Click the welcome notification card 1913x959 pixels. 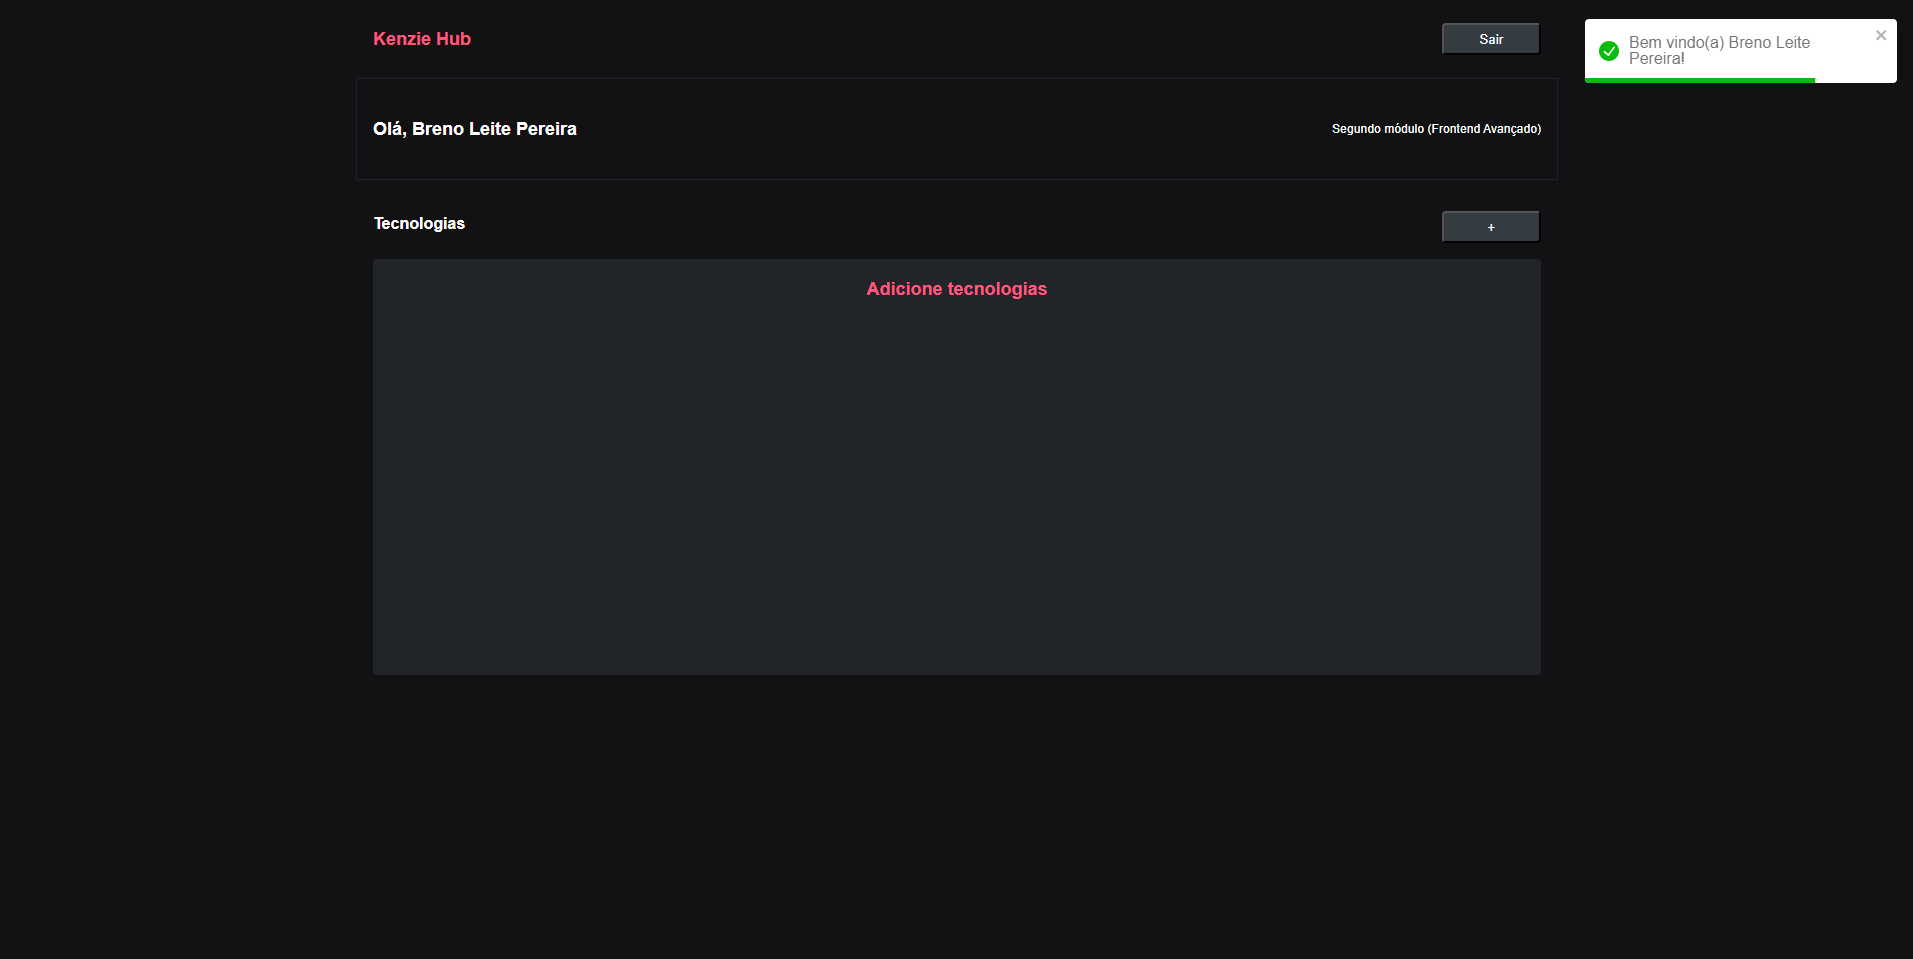click(1739, 50)
